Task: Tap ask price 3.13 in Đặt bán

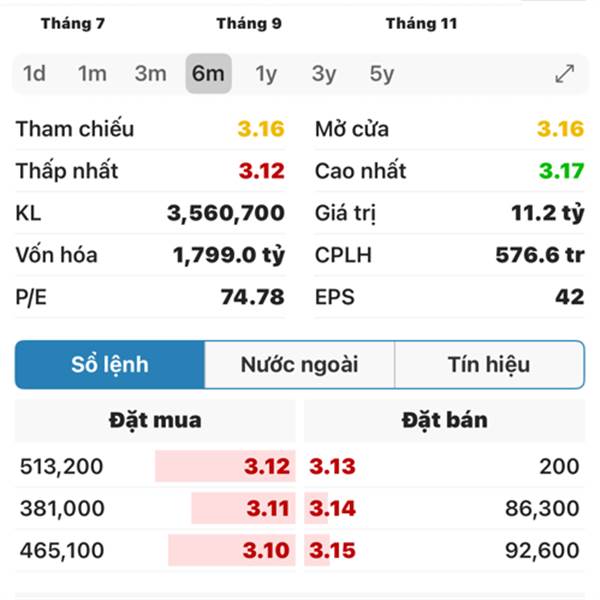Action: pos(333,466)
